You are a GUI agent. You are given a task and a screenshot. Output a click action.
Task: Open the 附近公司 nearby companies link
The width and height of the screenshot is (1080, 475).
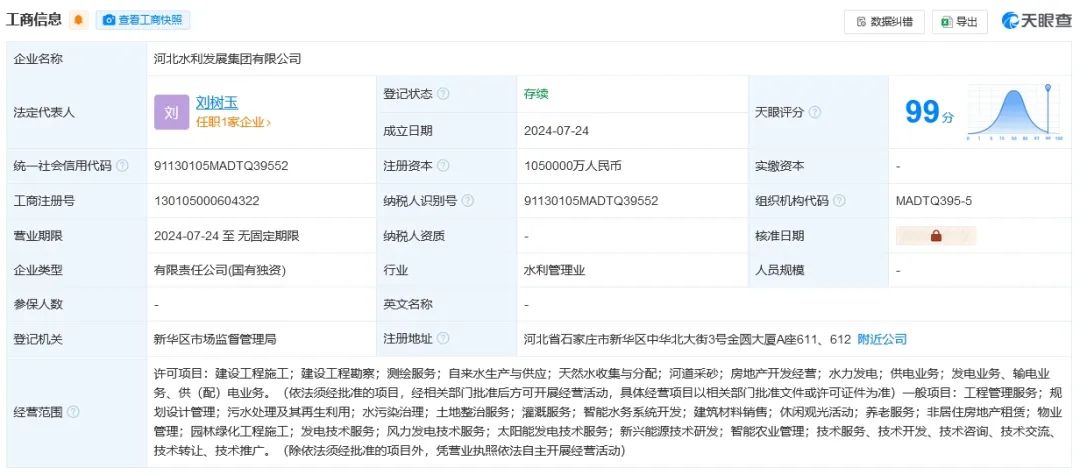coord(882,339)
